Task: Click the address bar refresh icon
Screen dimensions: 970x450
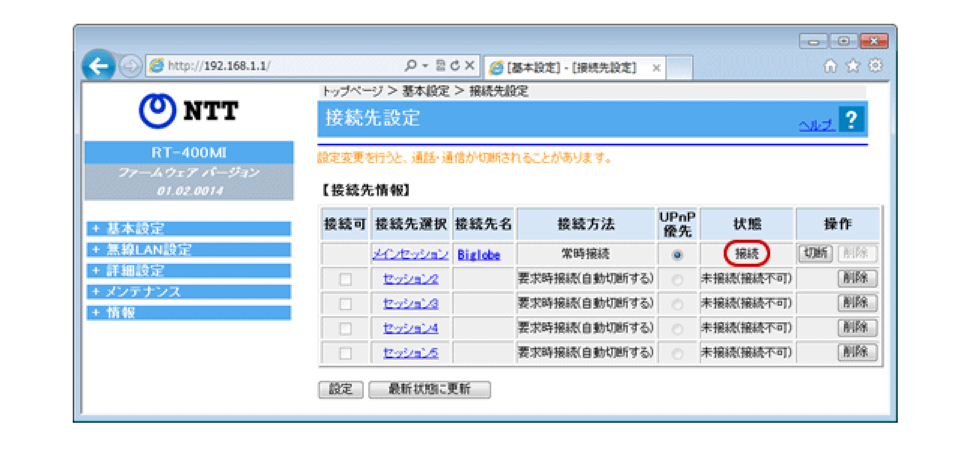Action: 455,67
